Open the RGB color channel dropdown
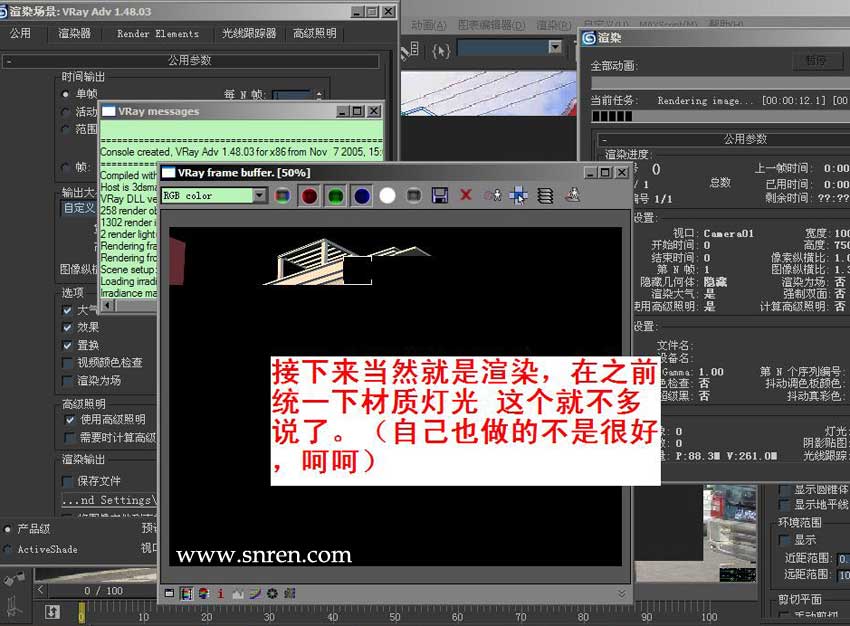Image resolution: width=850 pixels, height=626 pixels. [260, 196]
